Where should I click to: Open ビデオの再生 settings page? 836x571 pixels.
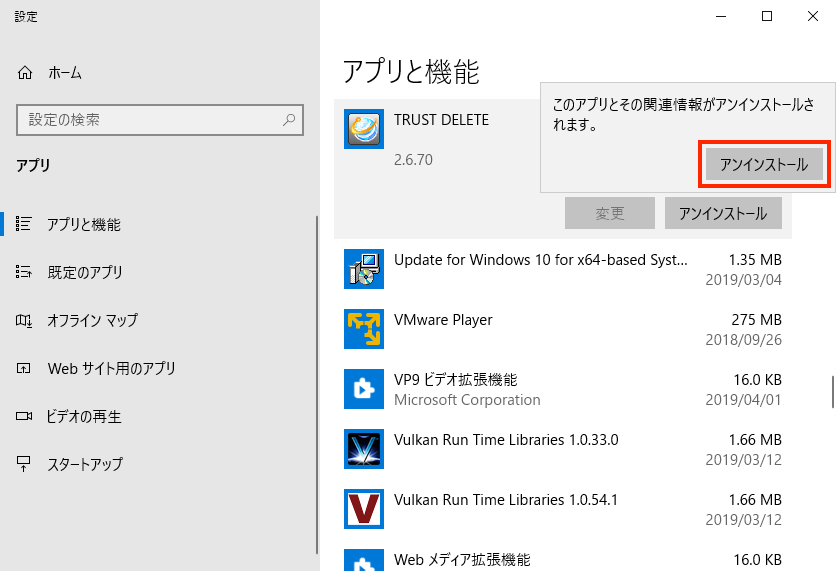pyautogui.click(x=84, y=416)
